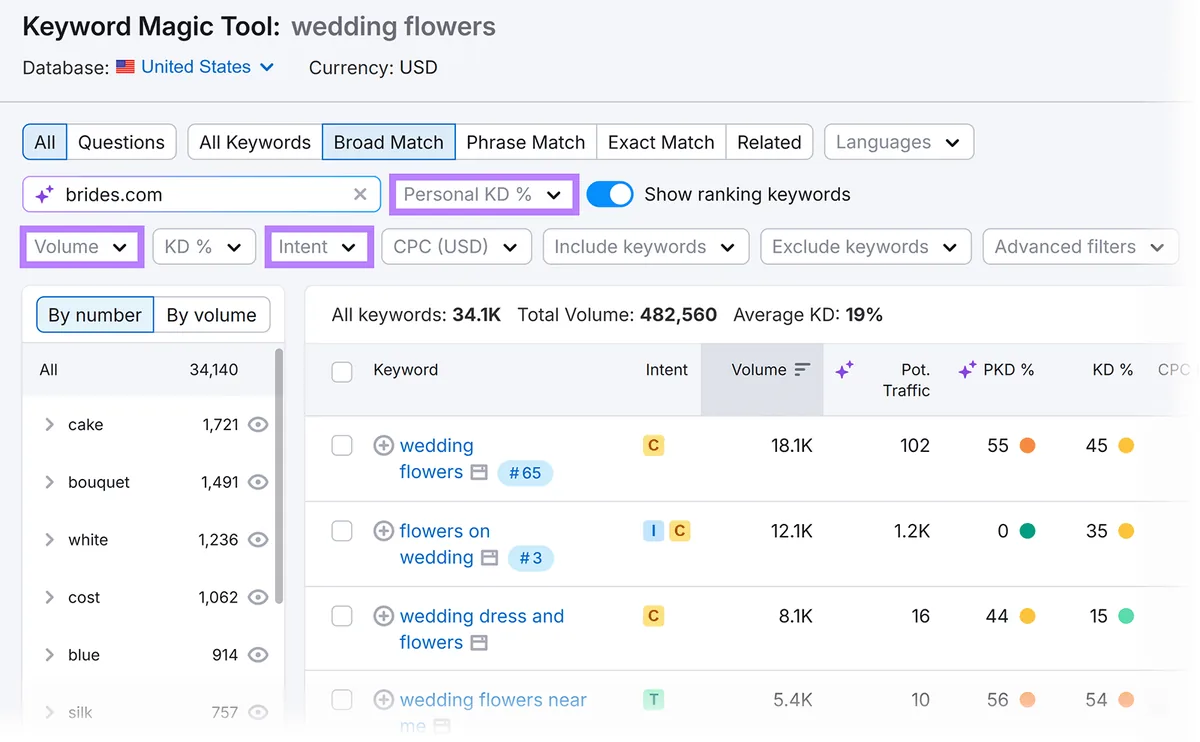Image resolution: width=1200 pixels, height=742 pixels.
Task: Click sparkle icon beside PKD % header
Action: pos(967,370)
